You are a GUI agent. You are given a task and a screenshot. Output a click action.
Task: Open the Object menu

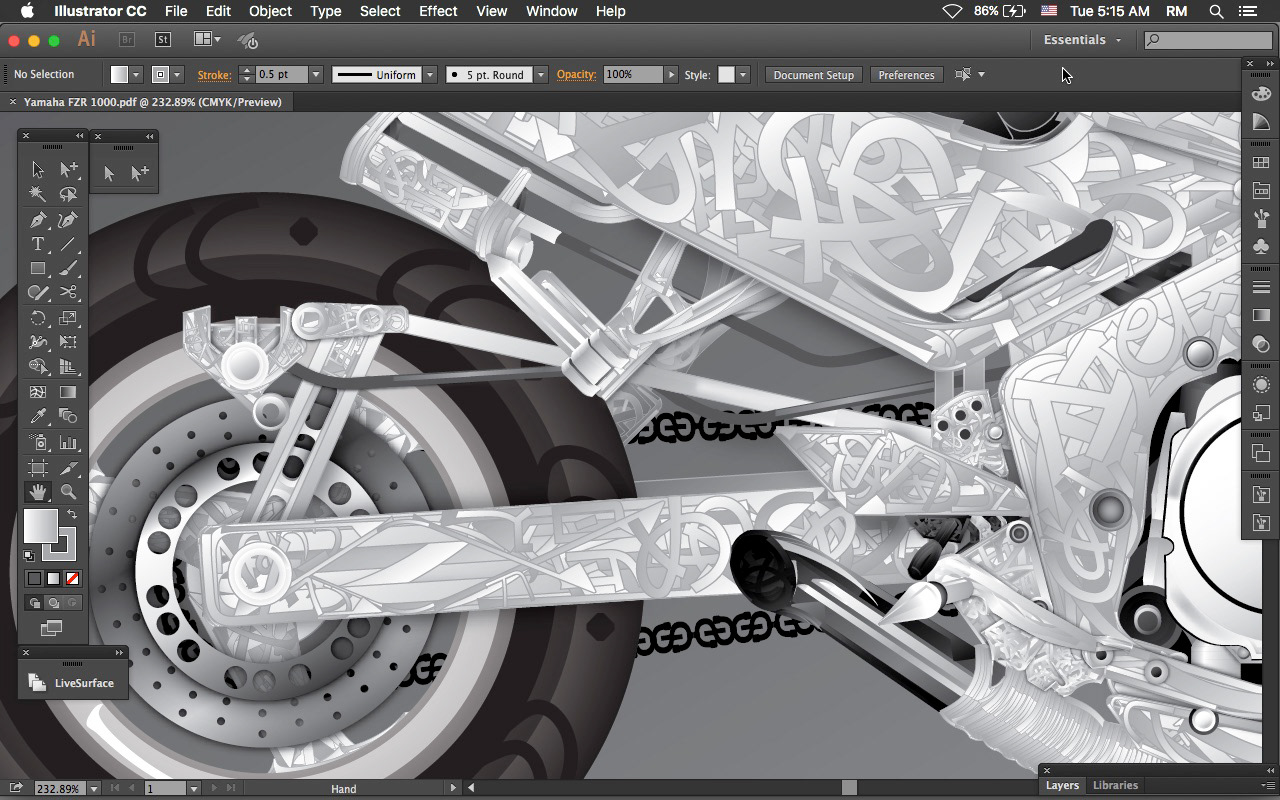coord(270,11)
